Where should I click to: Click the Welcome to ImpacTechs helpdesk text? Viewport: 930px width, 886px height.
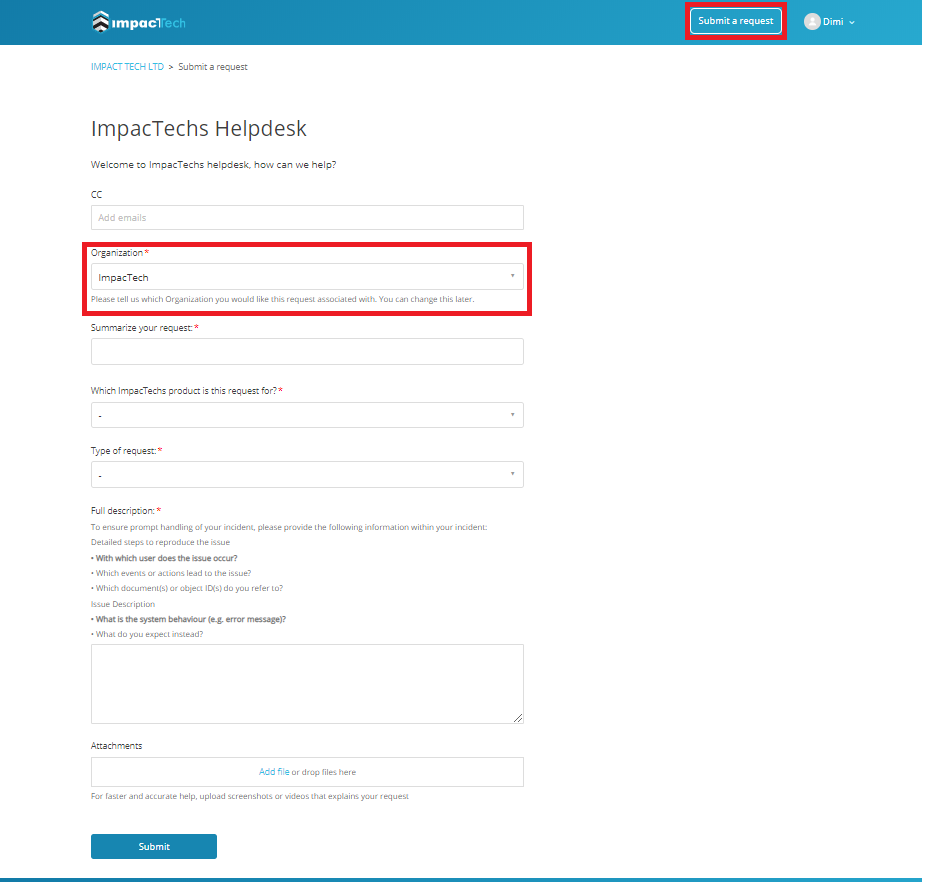pyautogui.click(x=214, y=165)
